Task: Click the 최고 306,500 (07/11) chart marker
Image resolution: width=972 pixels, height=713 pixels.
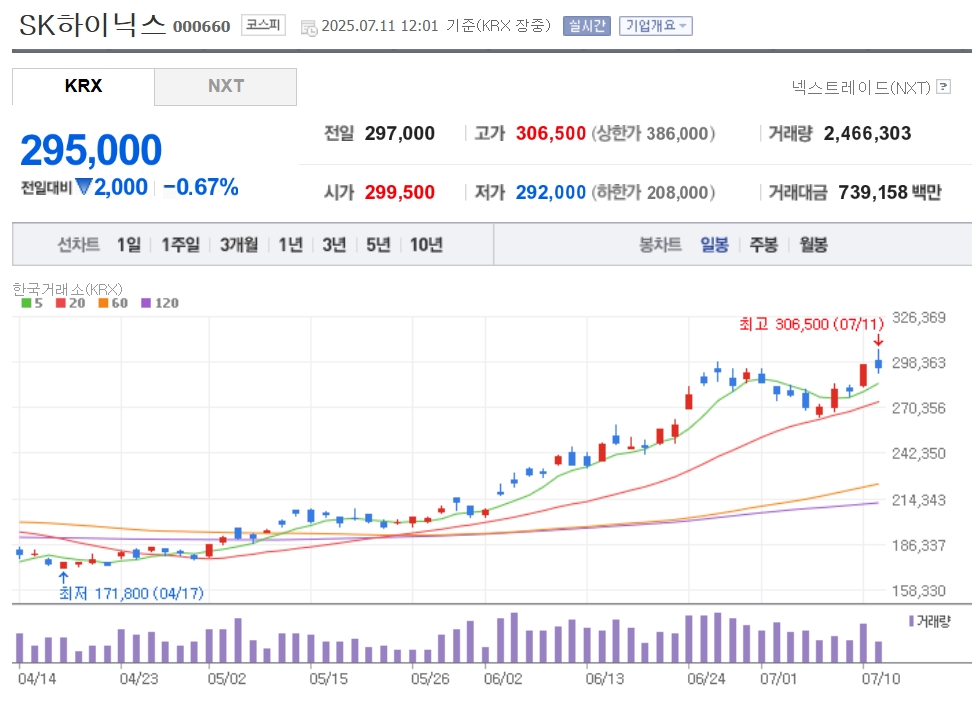Action: 811,324
